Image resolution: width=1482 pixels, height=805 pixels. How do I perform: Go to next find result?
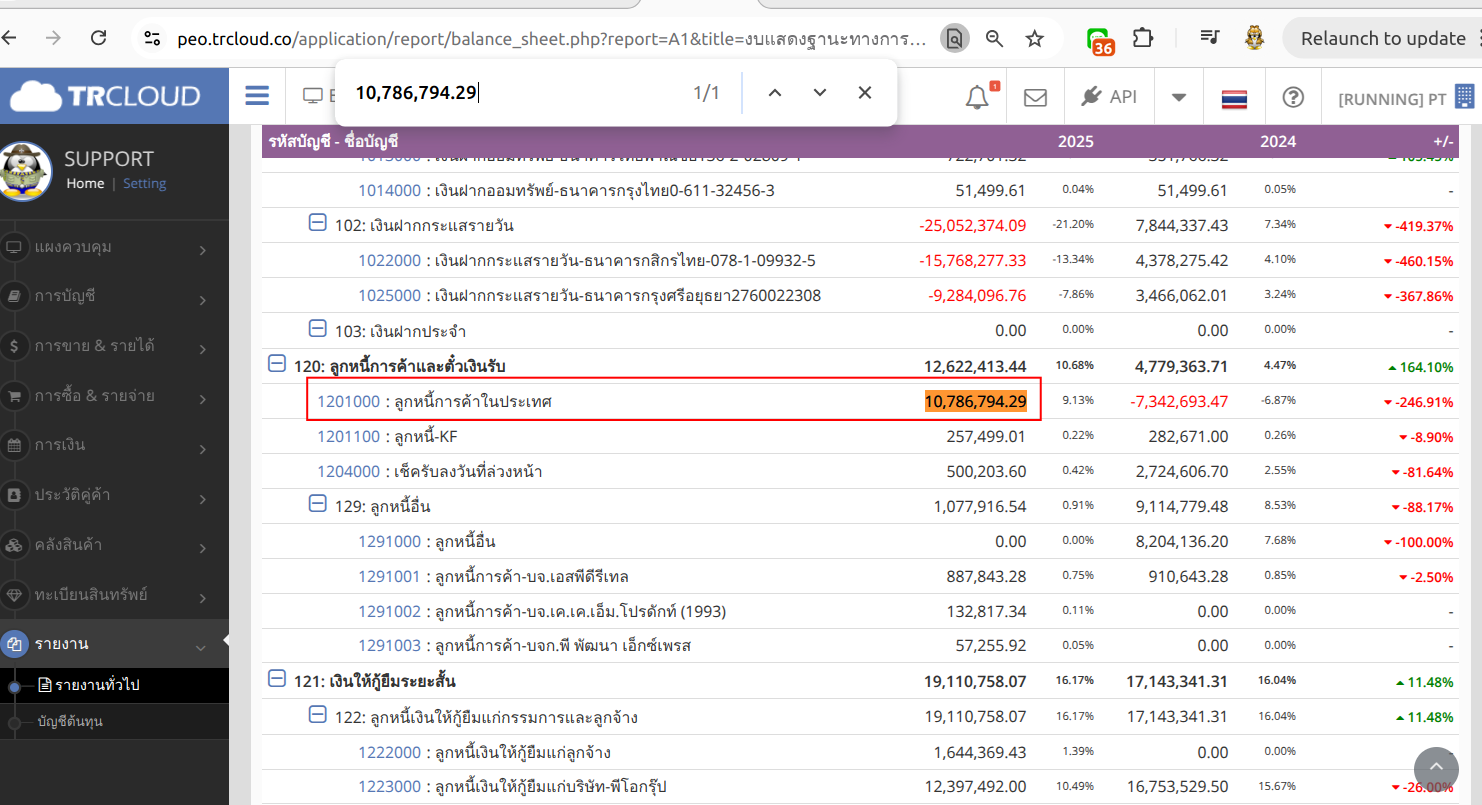(820, 93)
